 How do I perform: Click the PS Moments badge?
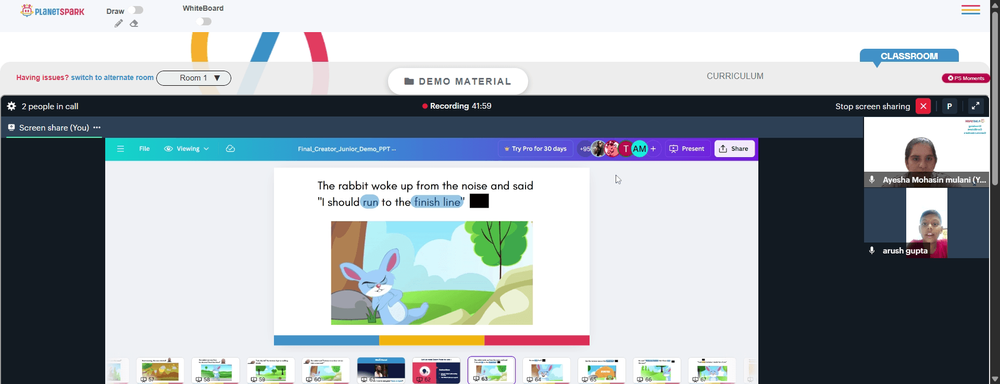(966, 78)
